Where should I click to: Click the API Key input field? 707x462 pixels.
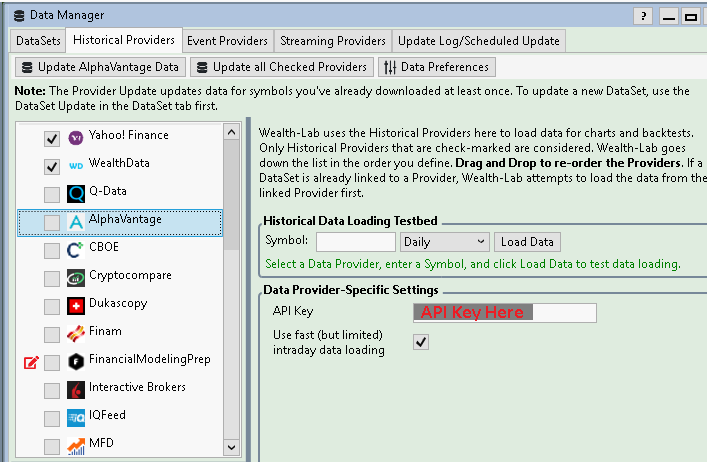505,312
